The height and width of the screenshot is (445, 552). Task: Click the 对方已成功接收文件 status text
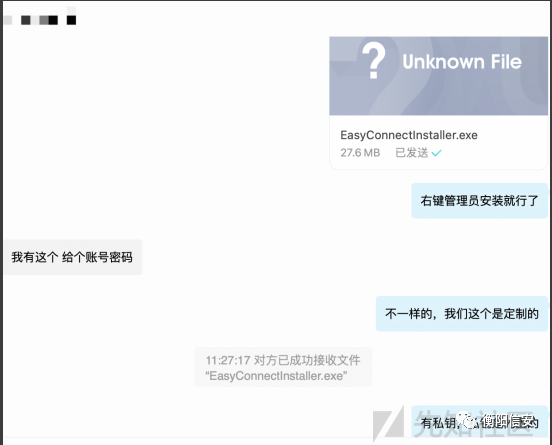[307, 360]
